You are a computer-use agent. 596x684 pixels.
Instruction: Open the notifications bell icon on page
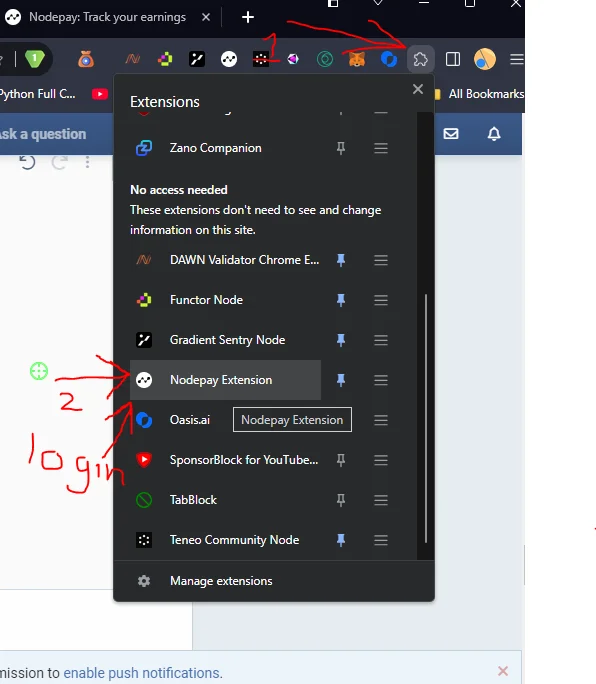(494, 133)
